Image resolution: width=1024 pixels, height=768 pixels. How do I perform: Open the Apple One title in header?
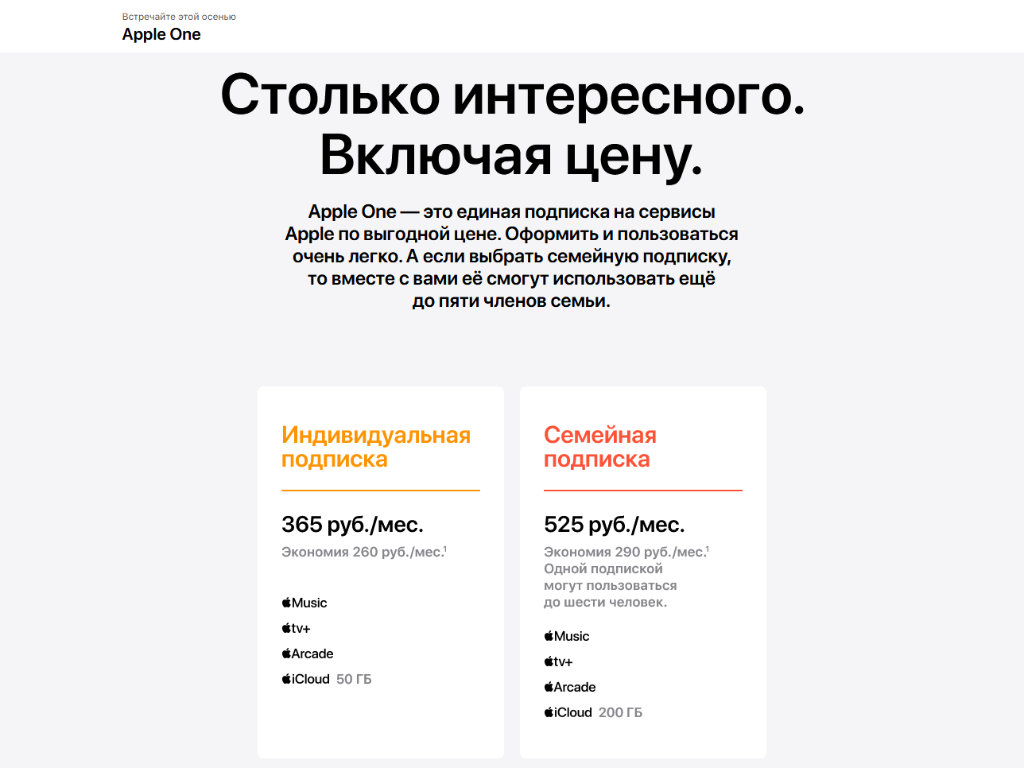[x=161, y=35]
